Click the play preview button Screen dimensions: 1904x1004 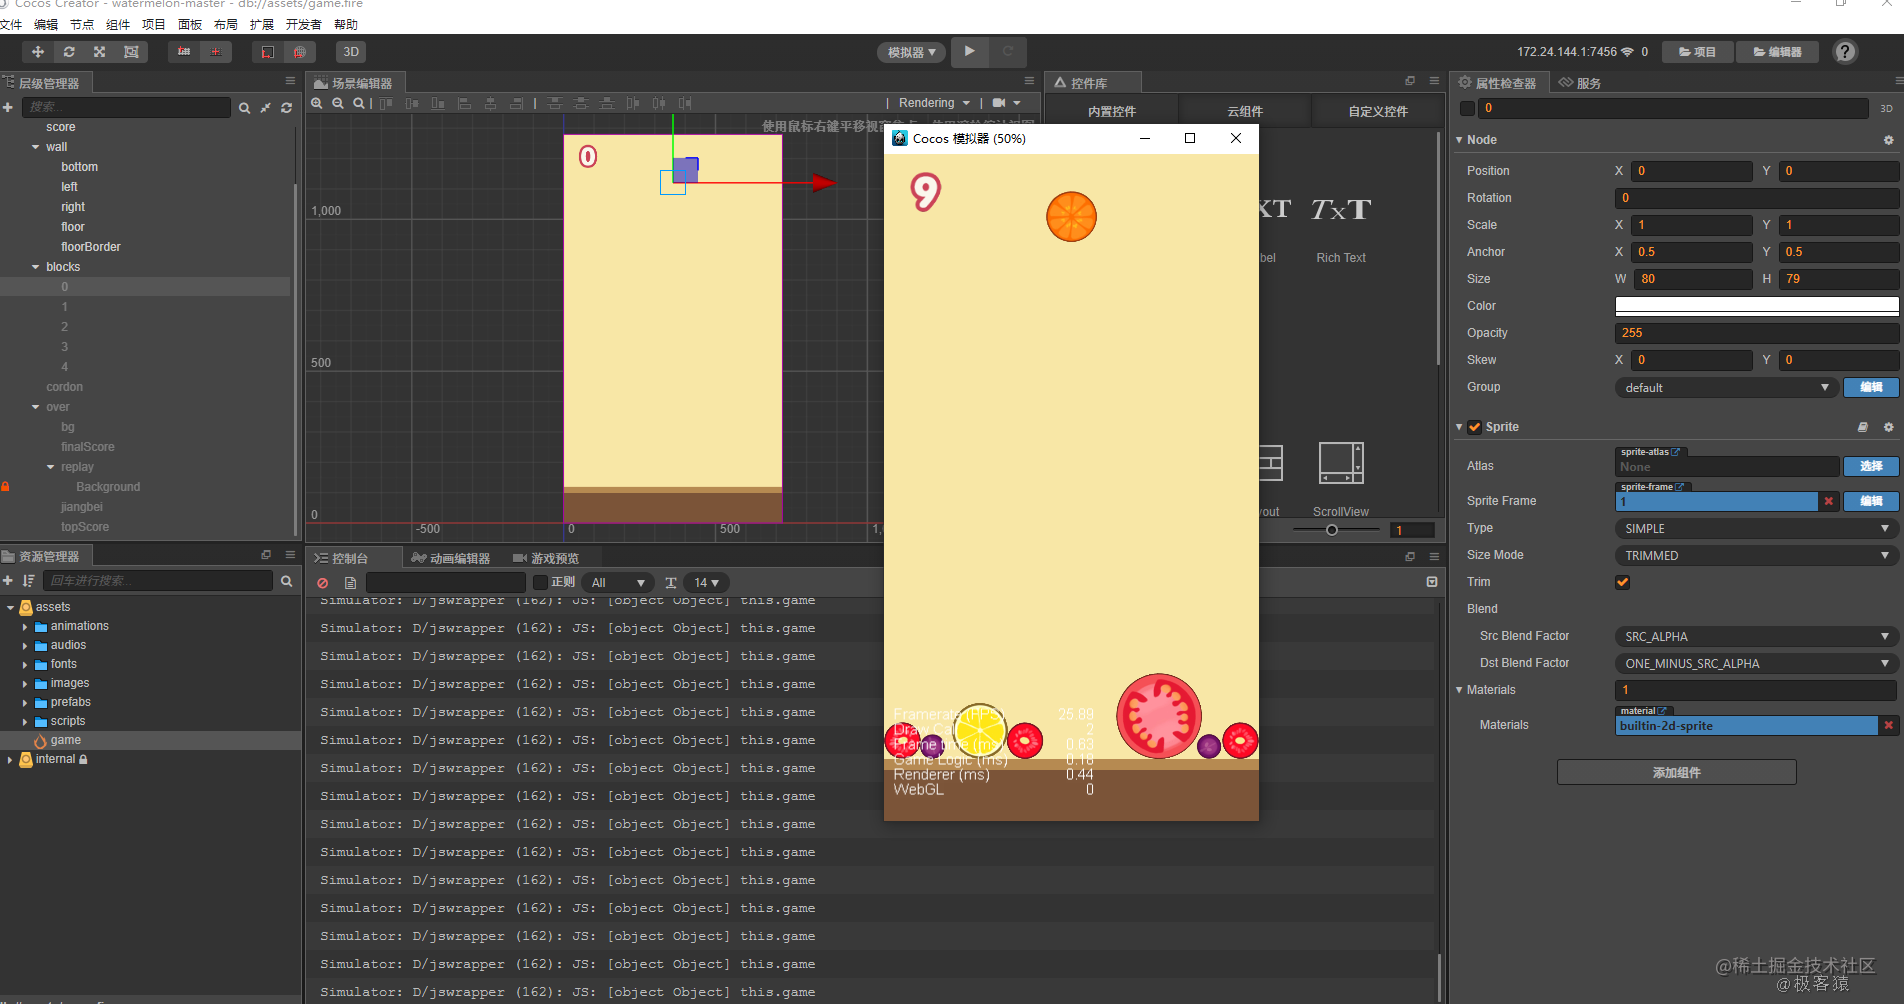[x=969, y=51]
